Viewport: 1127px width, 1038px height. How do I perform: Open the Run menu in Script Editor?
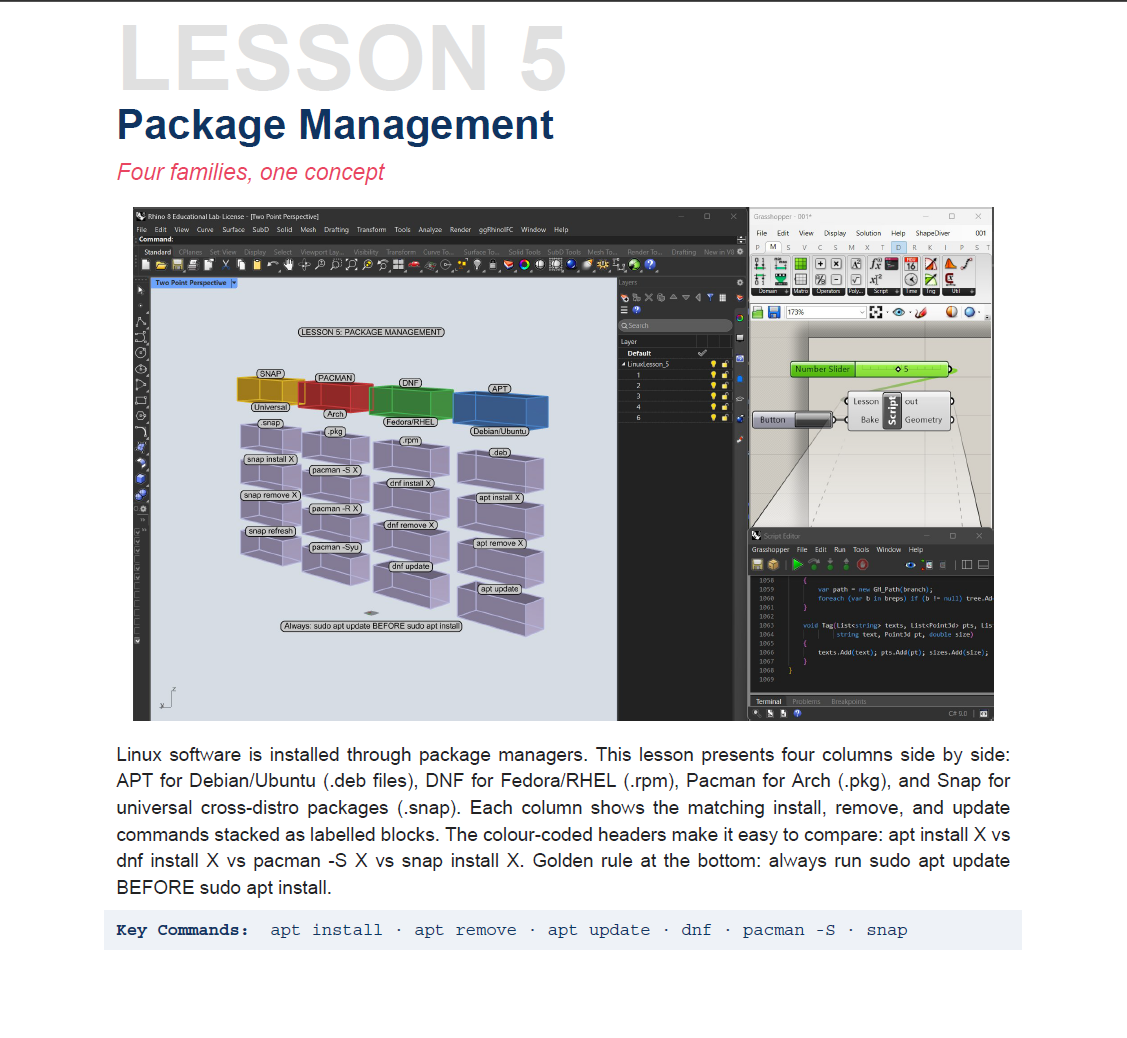pyautogui.click(x=840, y=549)
